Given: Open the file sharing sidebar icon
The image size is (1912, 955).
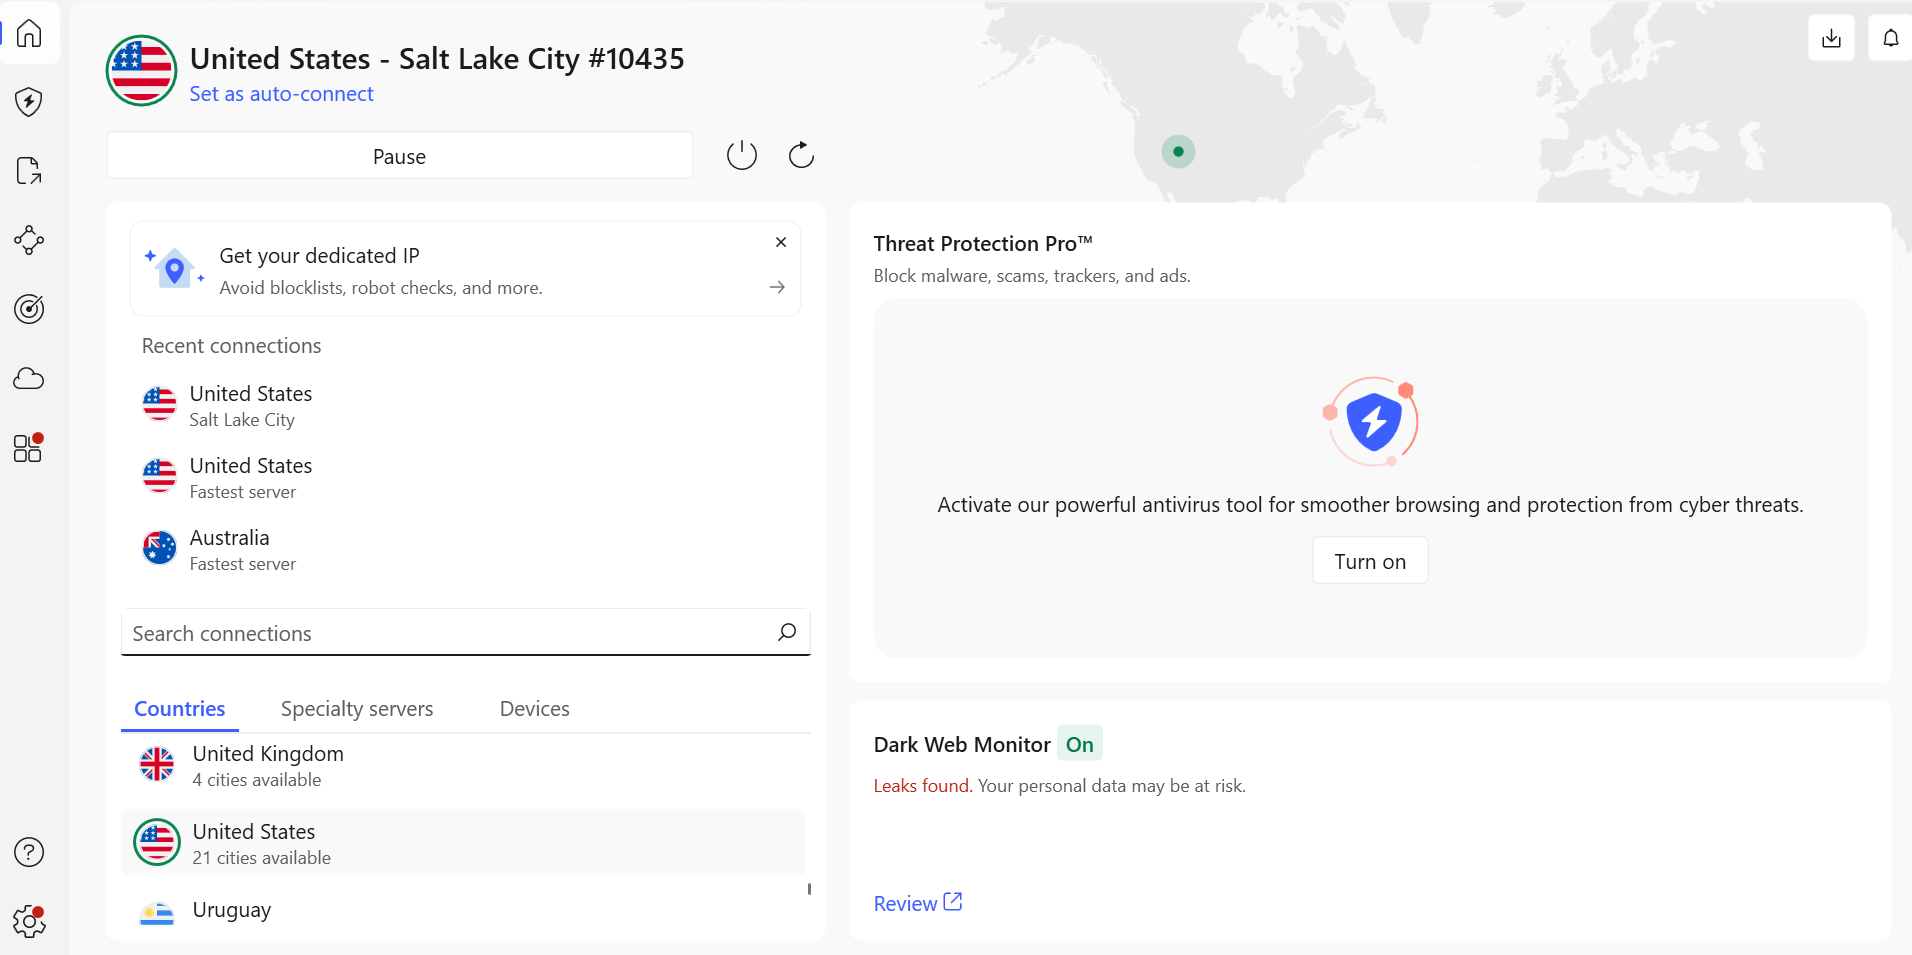Looking at the screenshot, I should [29, 171].
